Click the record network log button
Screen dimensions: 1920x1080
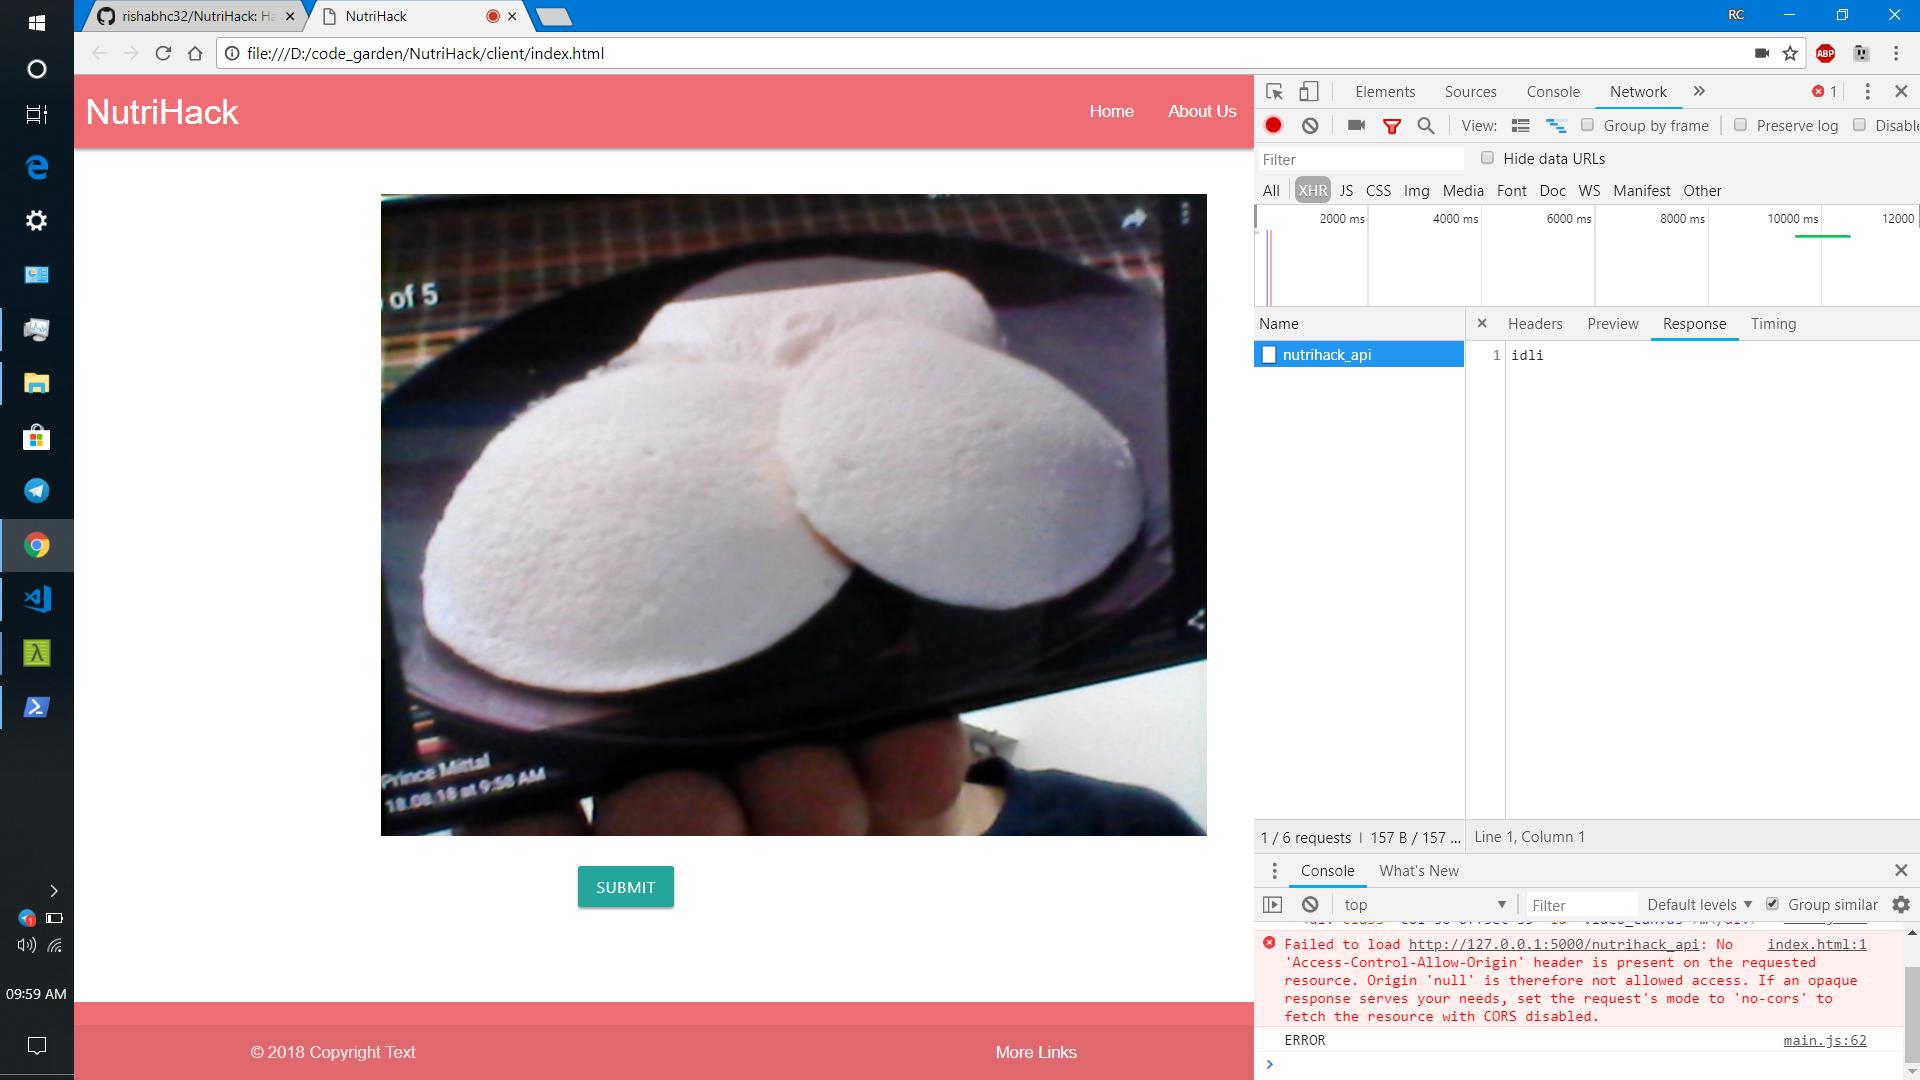click(x=1273, y=125)
